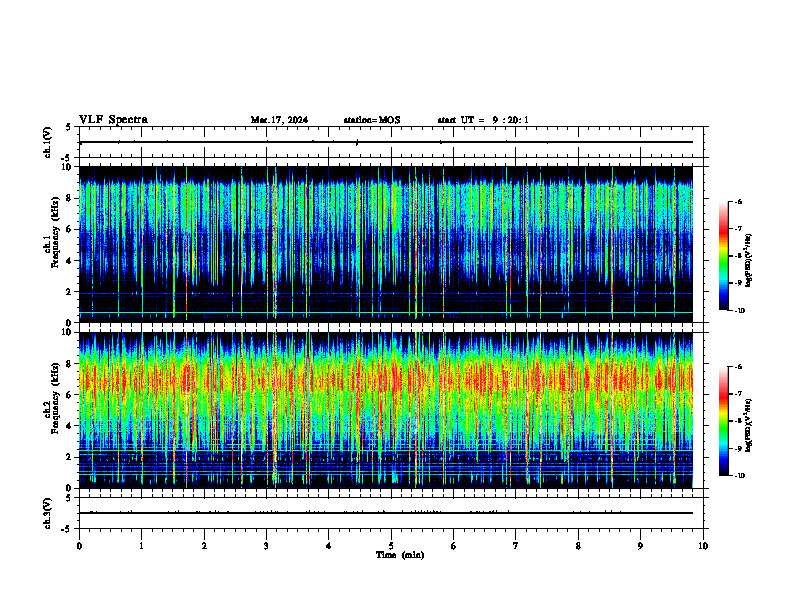Image resolution: width=792 pixels, height=612 pixels.
Task: Click the '6' frequency tick of ch.1 panel
Action: tap(69, 229)
